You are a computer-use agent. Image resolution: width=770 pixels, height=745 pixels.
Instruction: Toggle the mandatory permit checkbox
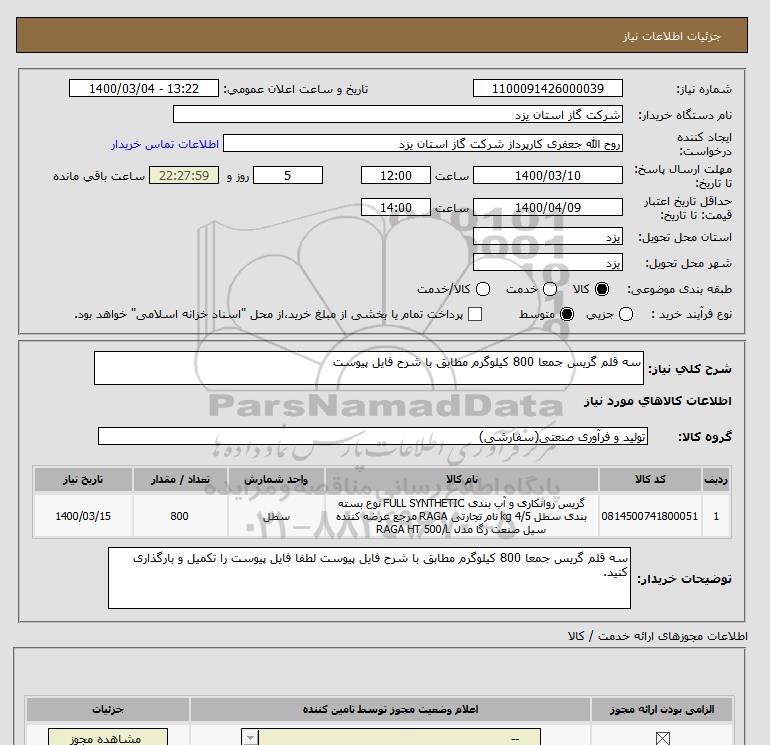pyautogui.click(x=662, y=738)
